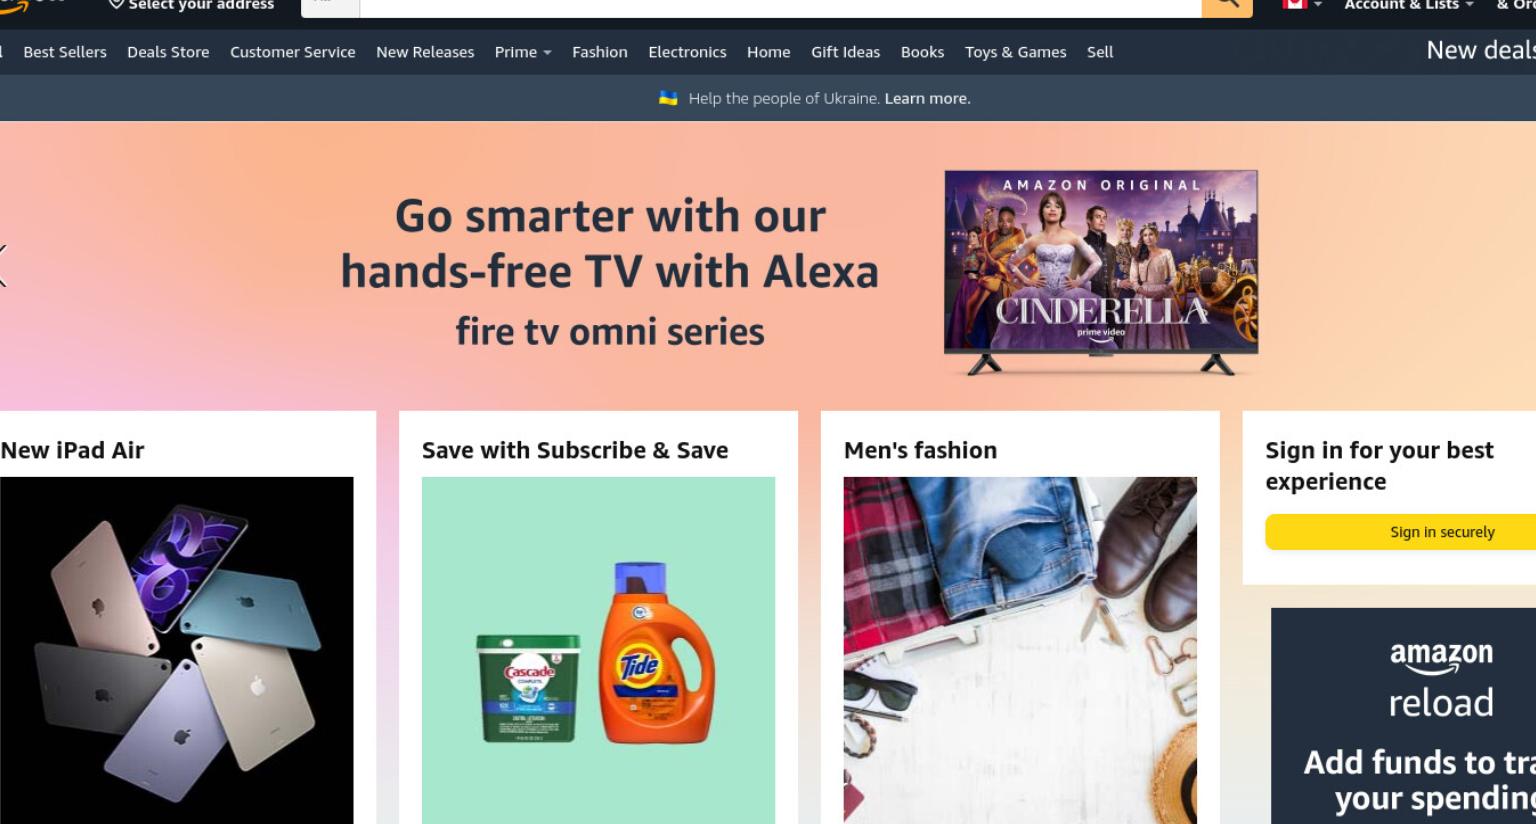Open the Best Sellers nav item
Viewport: 1536px width, 824px height.
pyautogui.click(x=65, y=52)
